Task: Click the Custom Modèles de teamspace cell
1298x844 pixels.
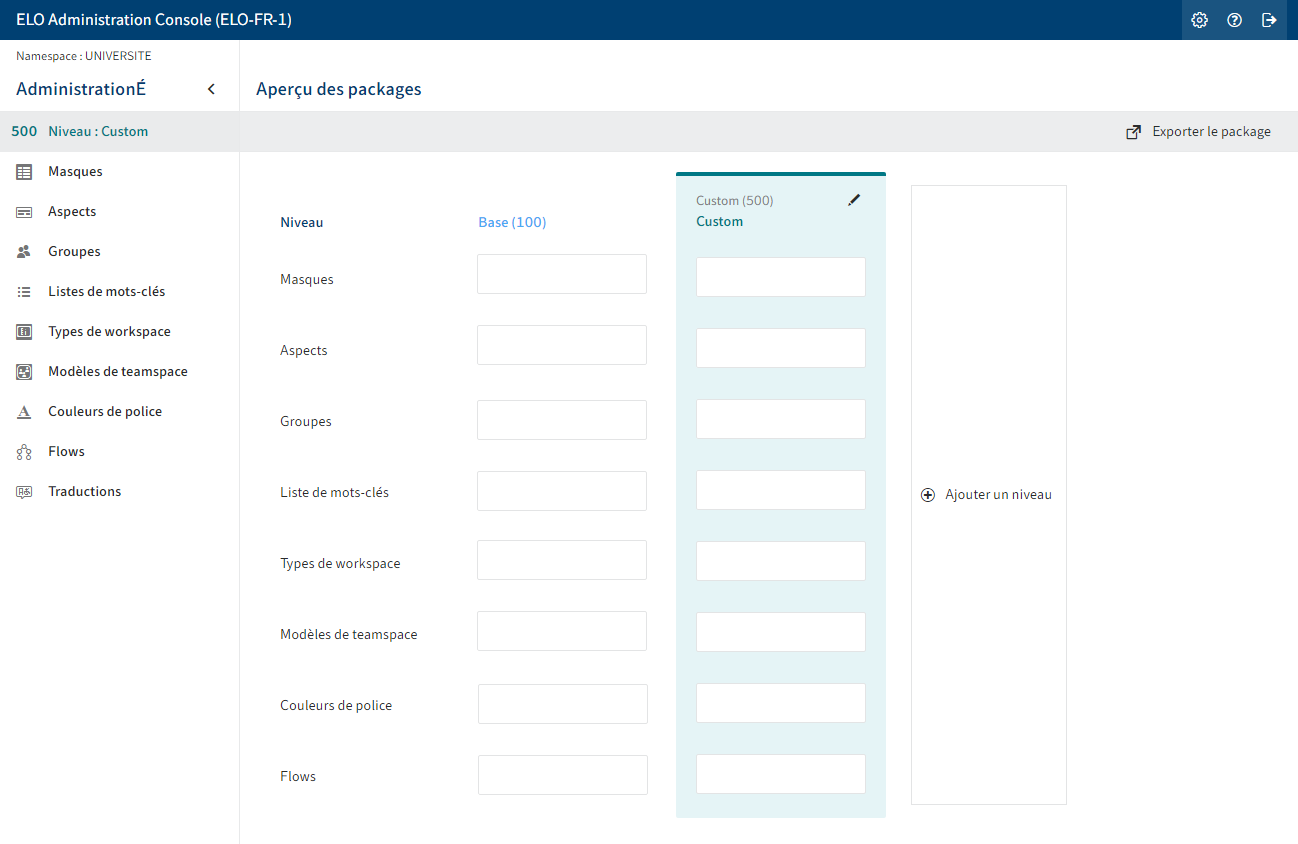Action: (x=781, y=632)
